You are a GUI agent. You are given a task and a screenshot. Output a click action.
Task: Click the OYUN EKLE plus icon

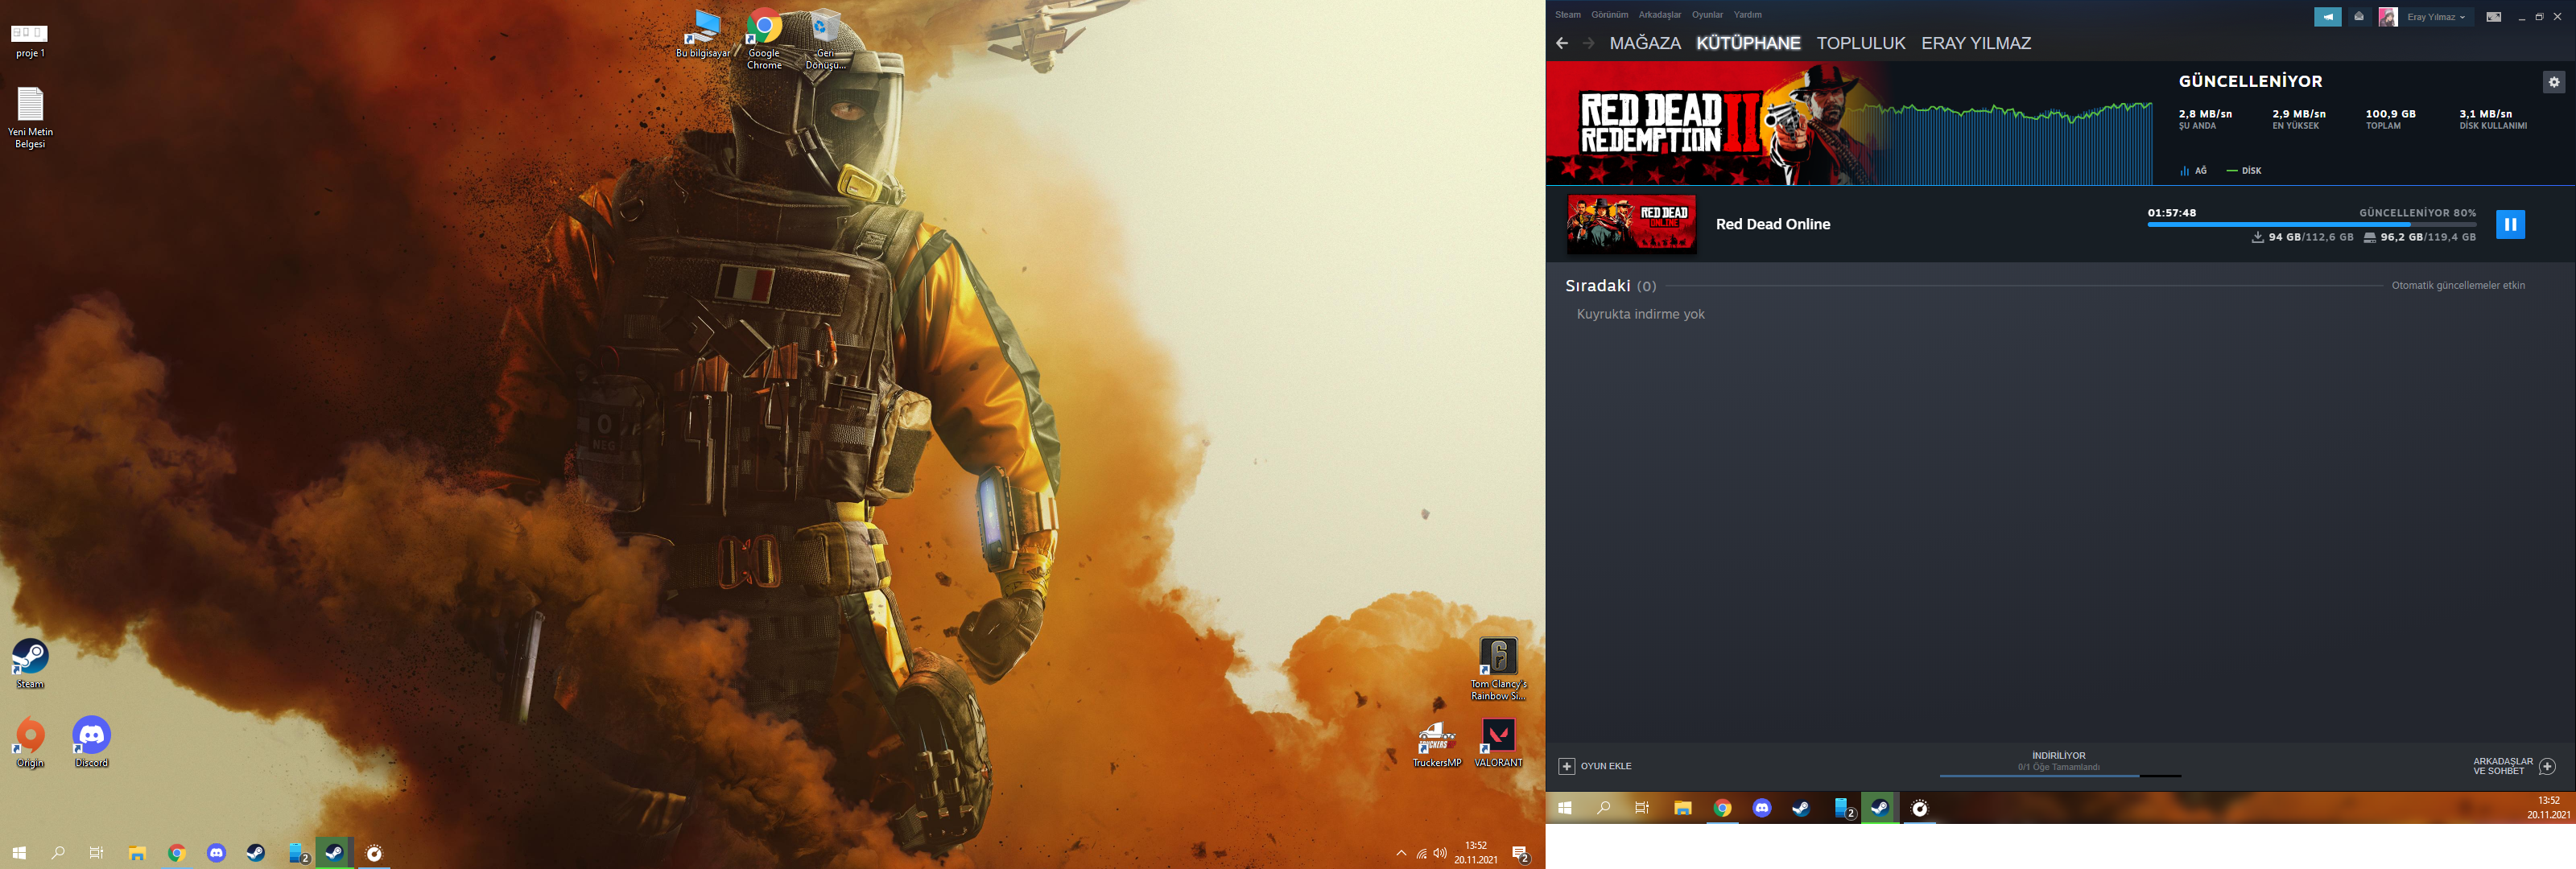1567,766
